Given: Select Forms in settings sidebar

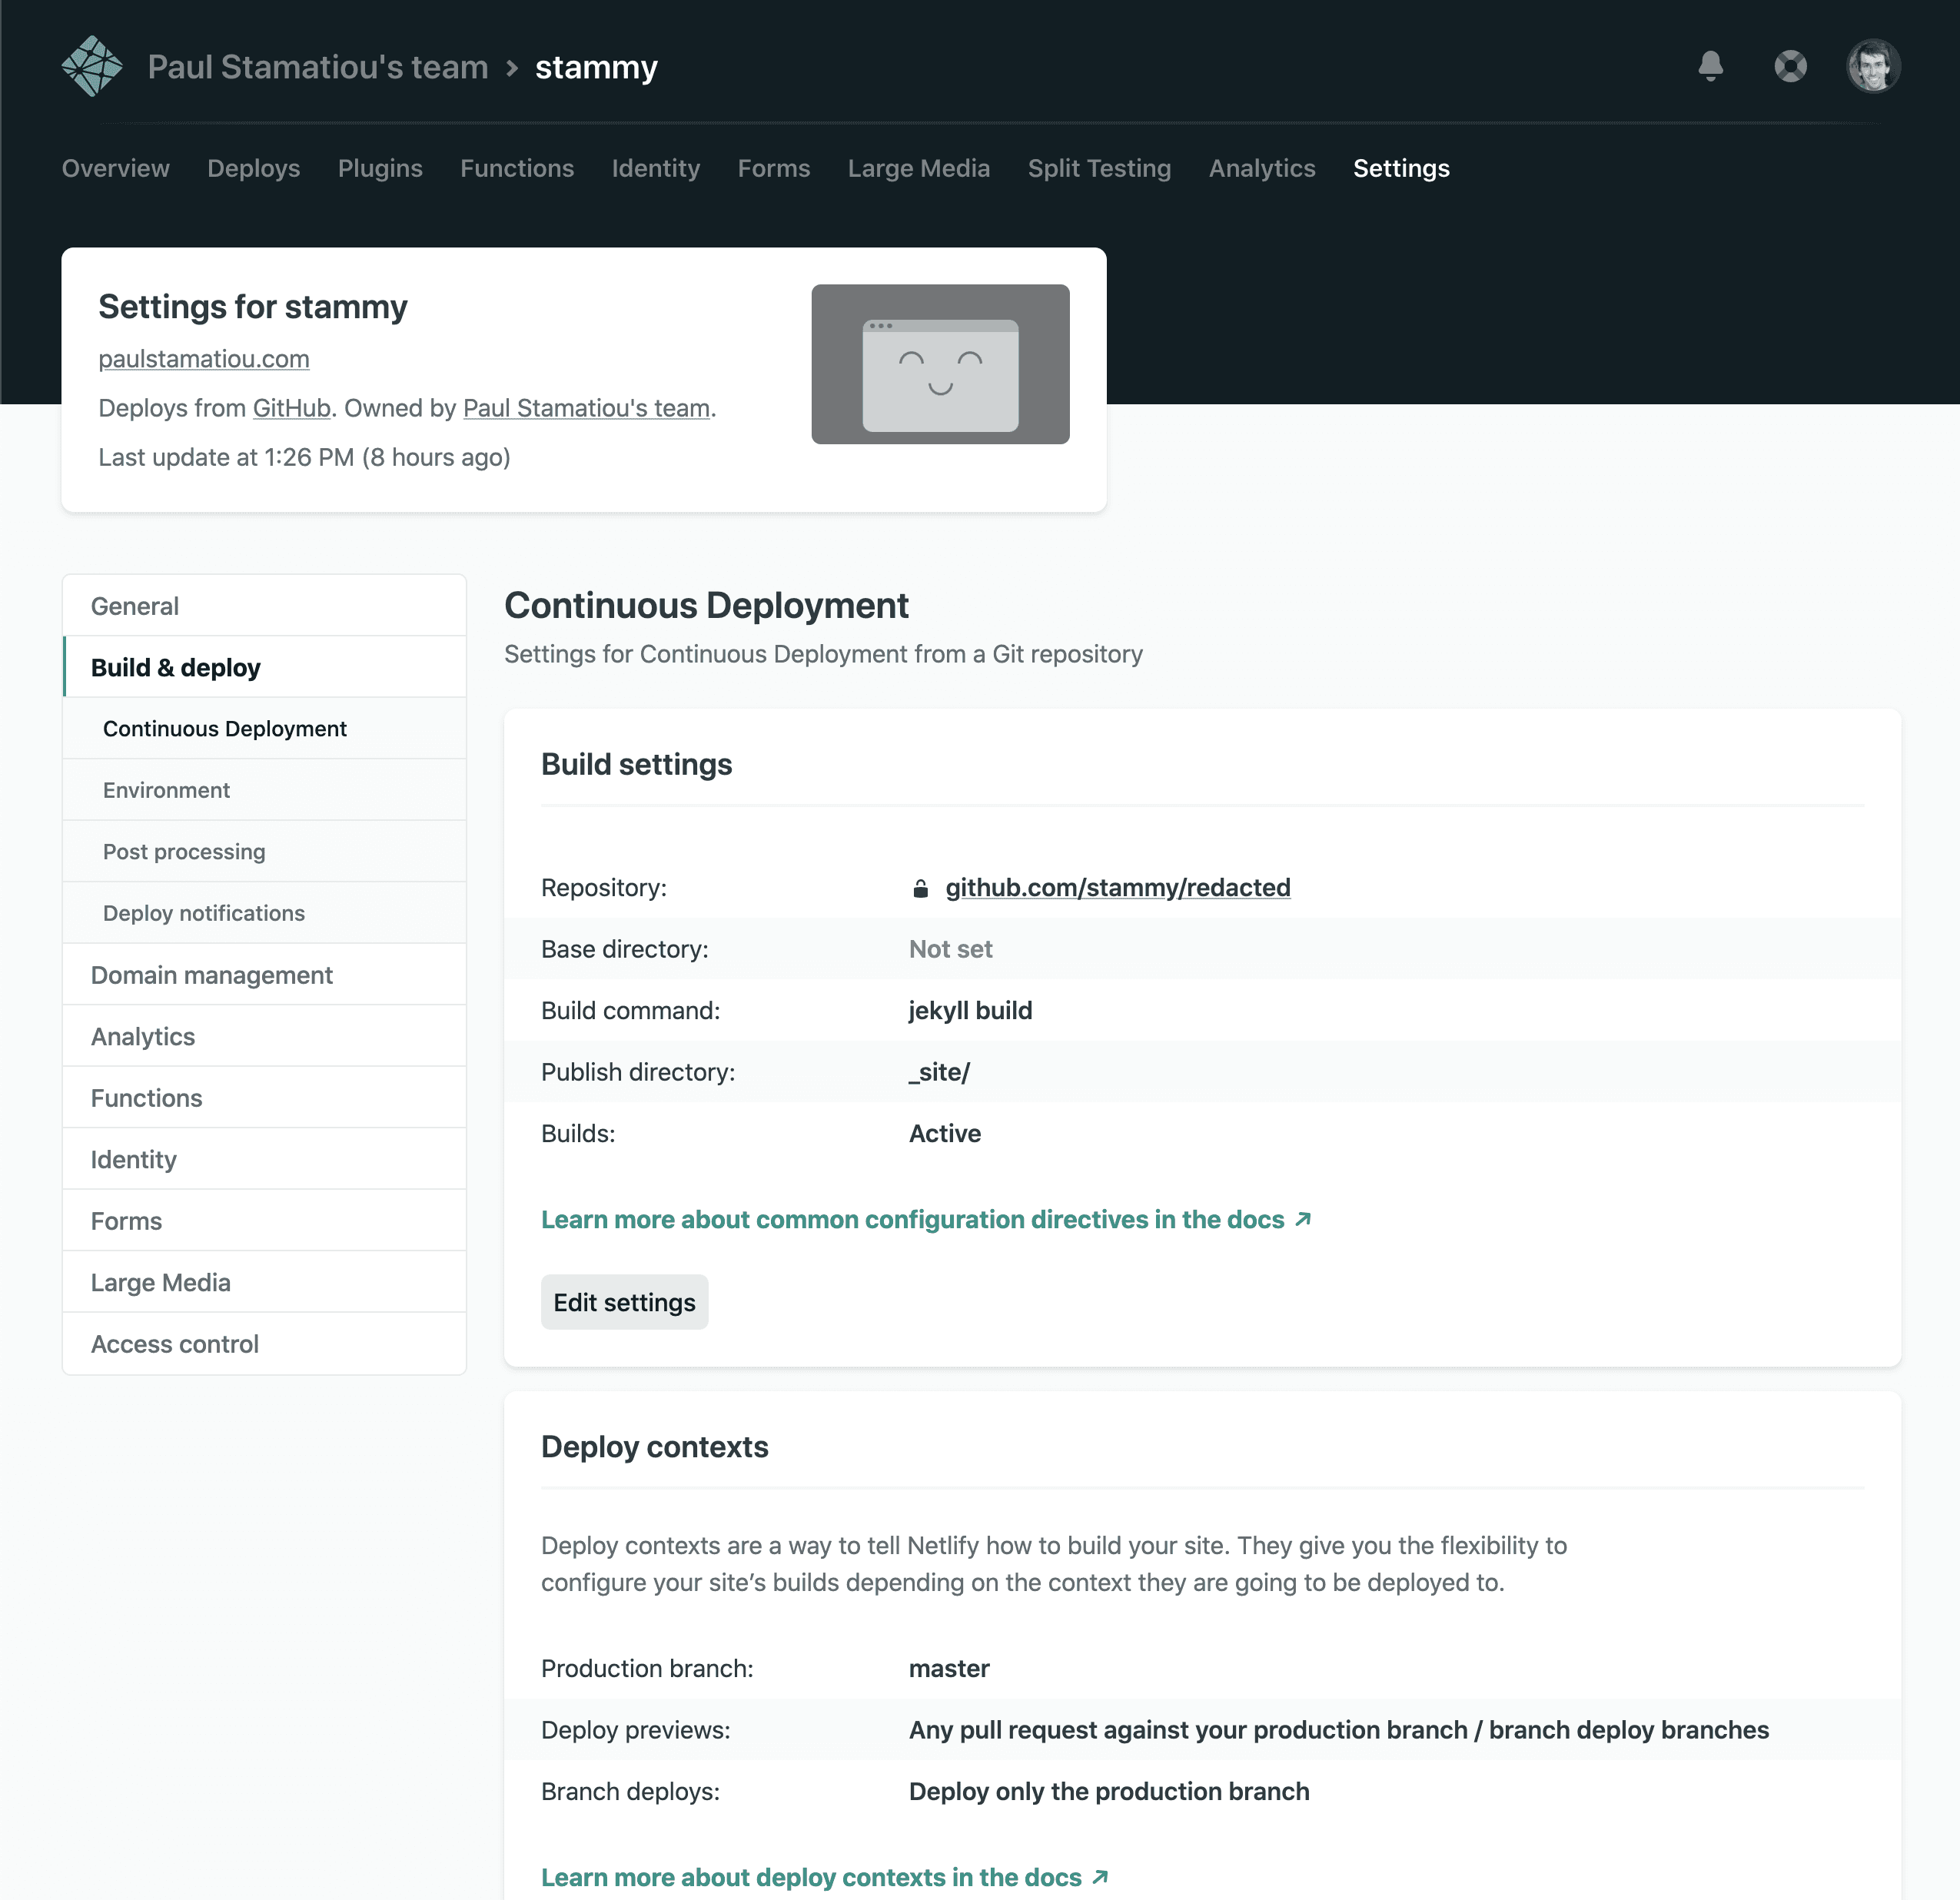Looking at the screenshot, I should [x=264, y=1221].
